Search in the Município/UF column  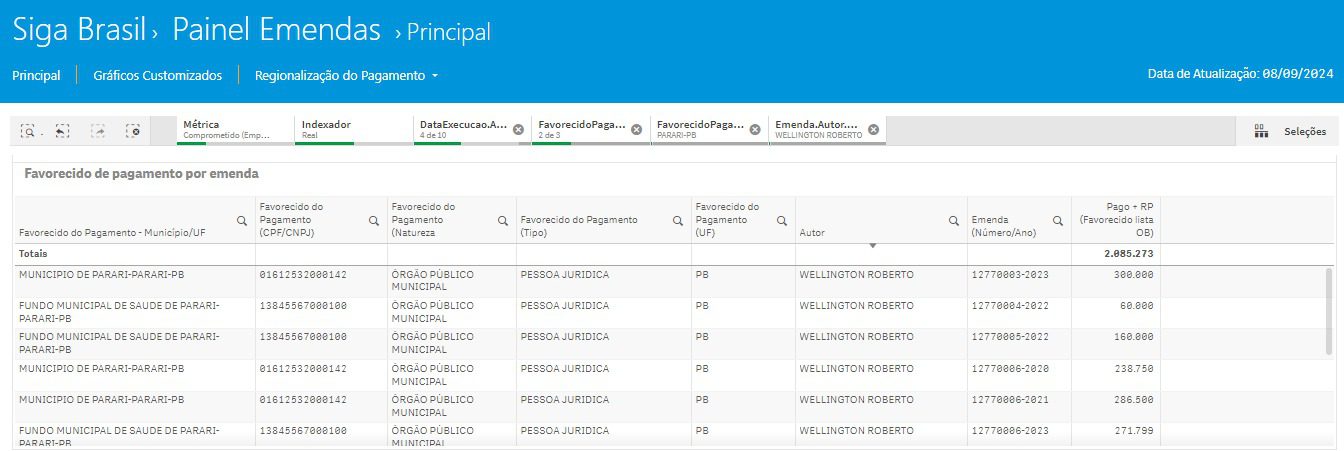click(241, 221)
